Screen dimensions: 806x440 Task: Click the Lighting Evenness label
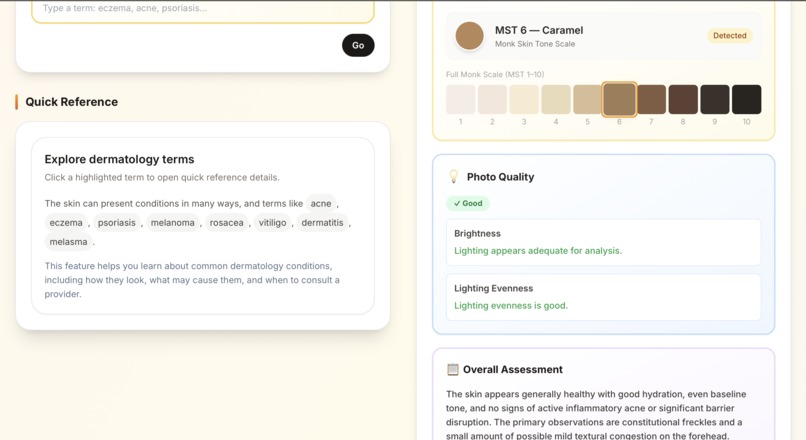[x=493, y=288]
